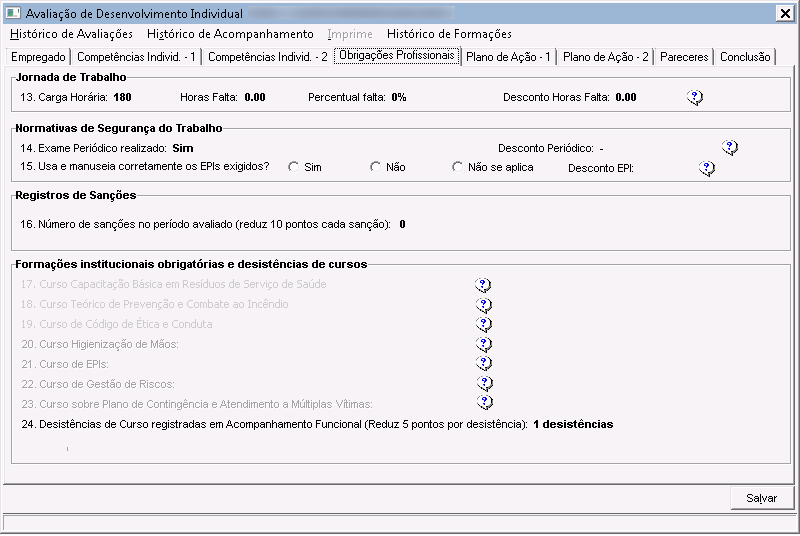800x536 pixels.
Task: Click help icon for Curso de EPIs
Action: tap(483, 364)
